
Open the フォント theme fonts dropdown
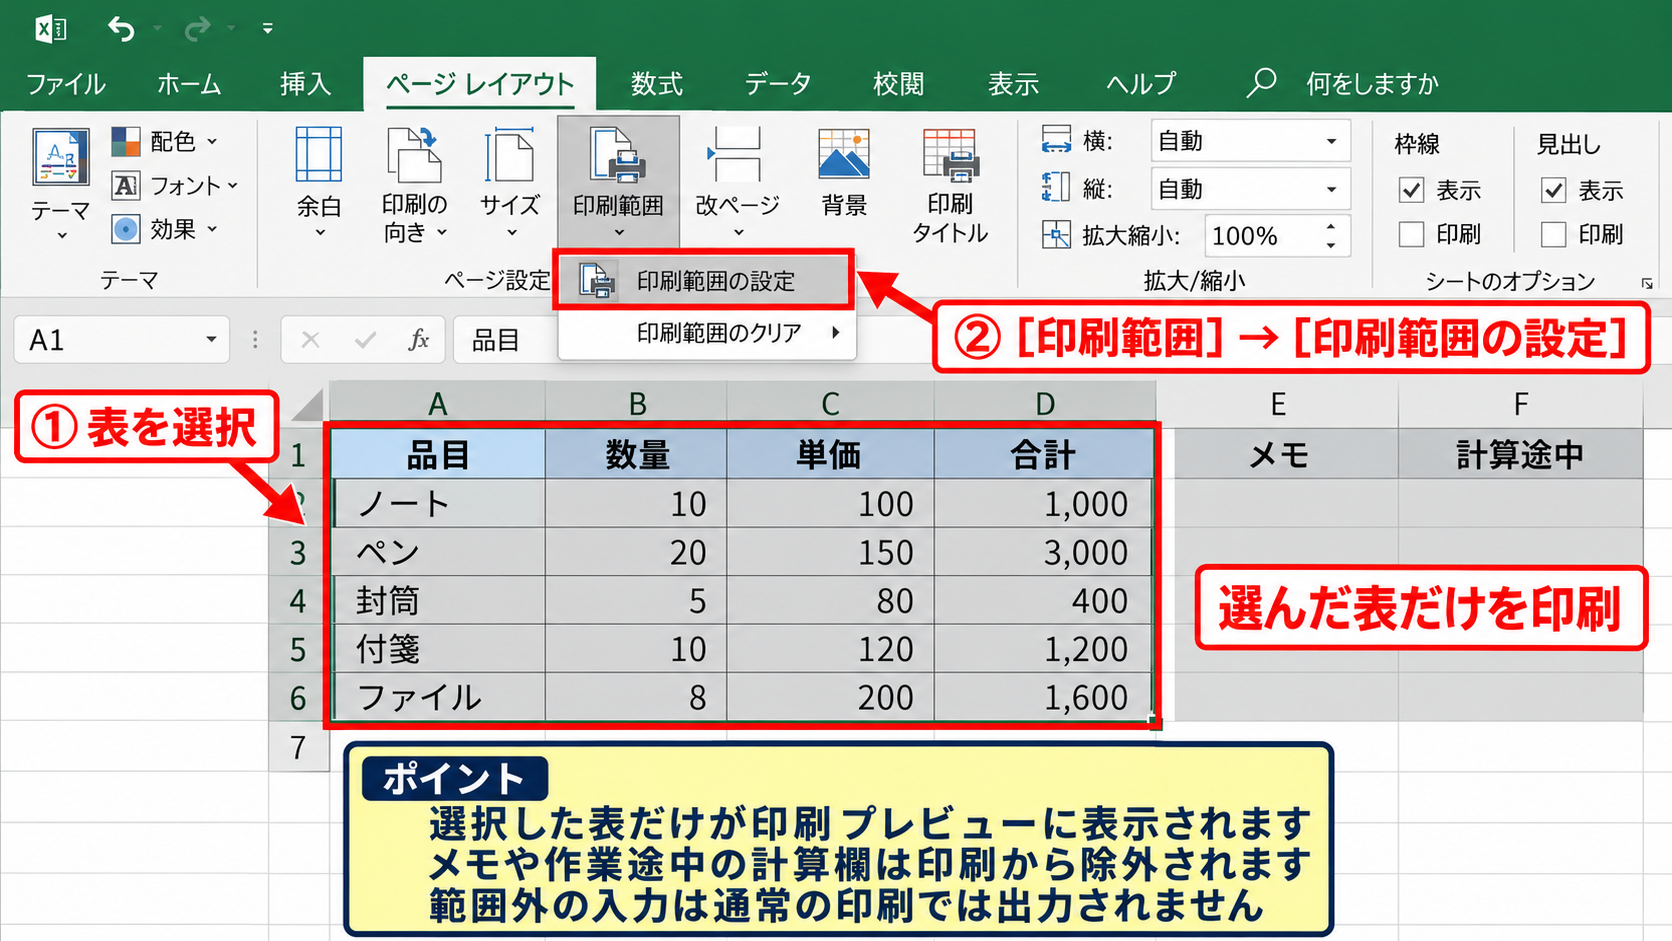tap(175, 185)
